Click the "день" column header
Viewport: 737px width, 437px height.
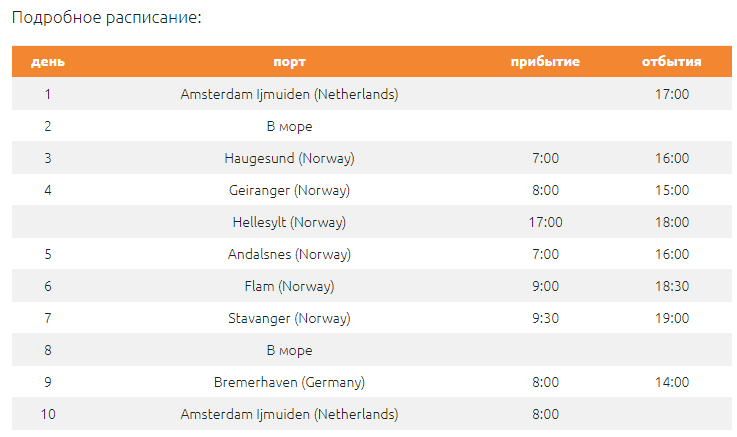point(48,62)
